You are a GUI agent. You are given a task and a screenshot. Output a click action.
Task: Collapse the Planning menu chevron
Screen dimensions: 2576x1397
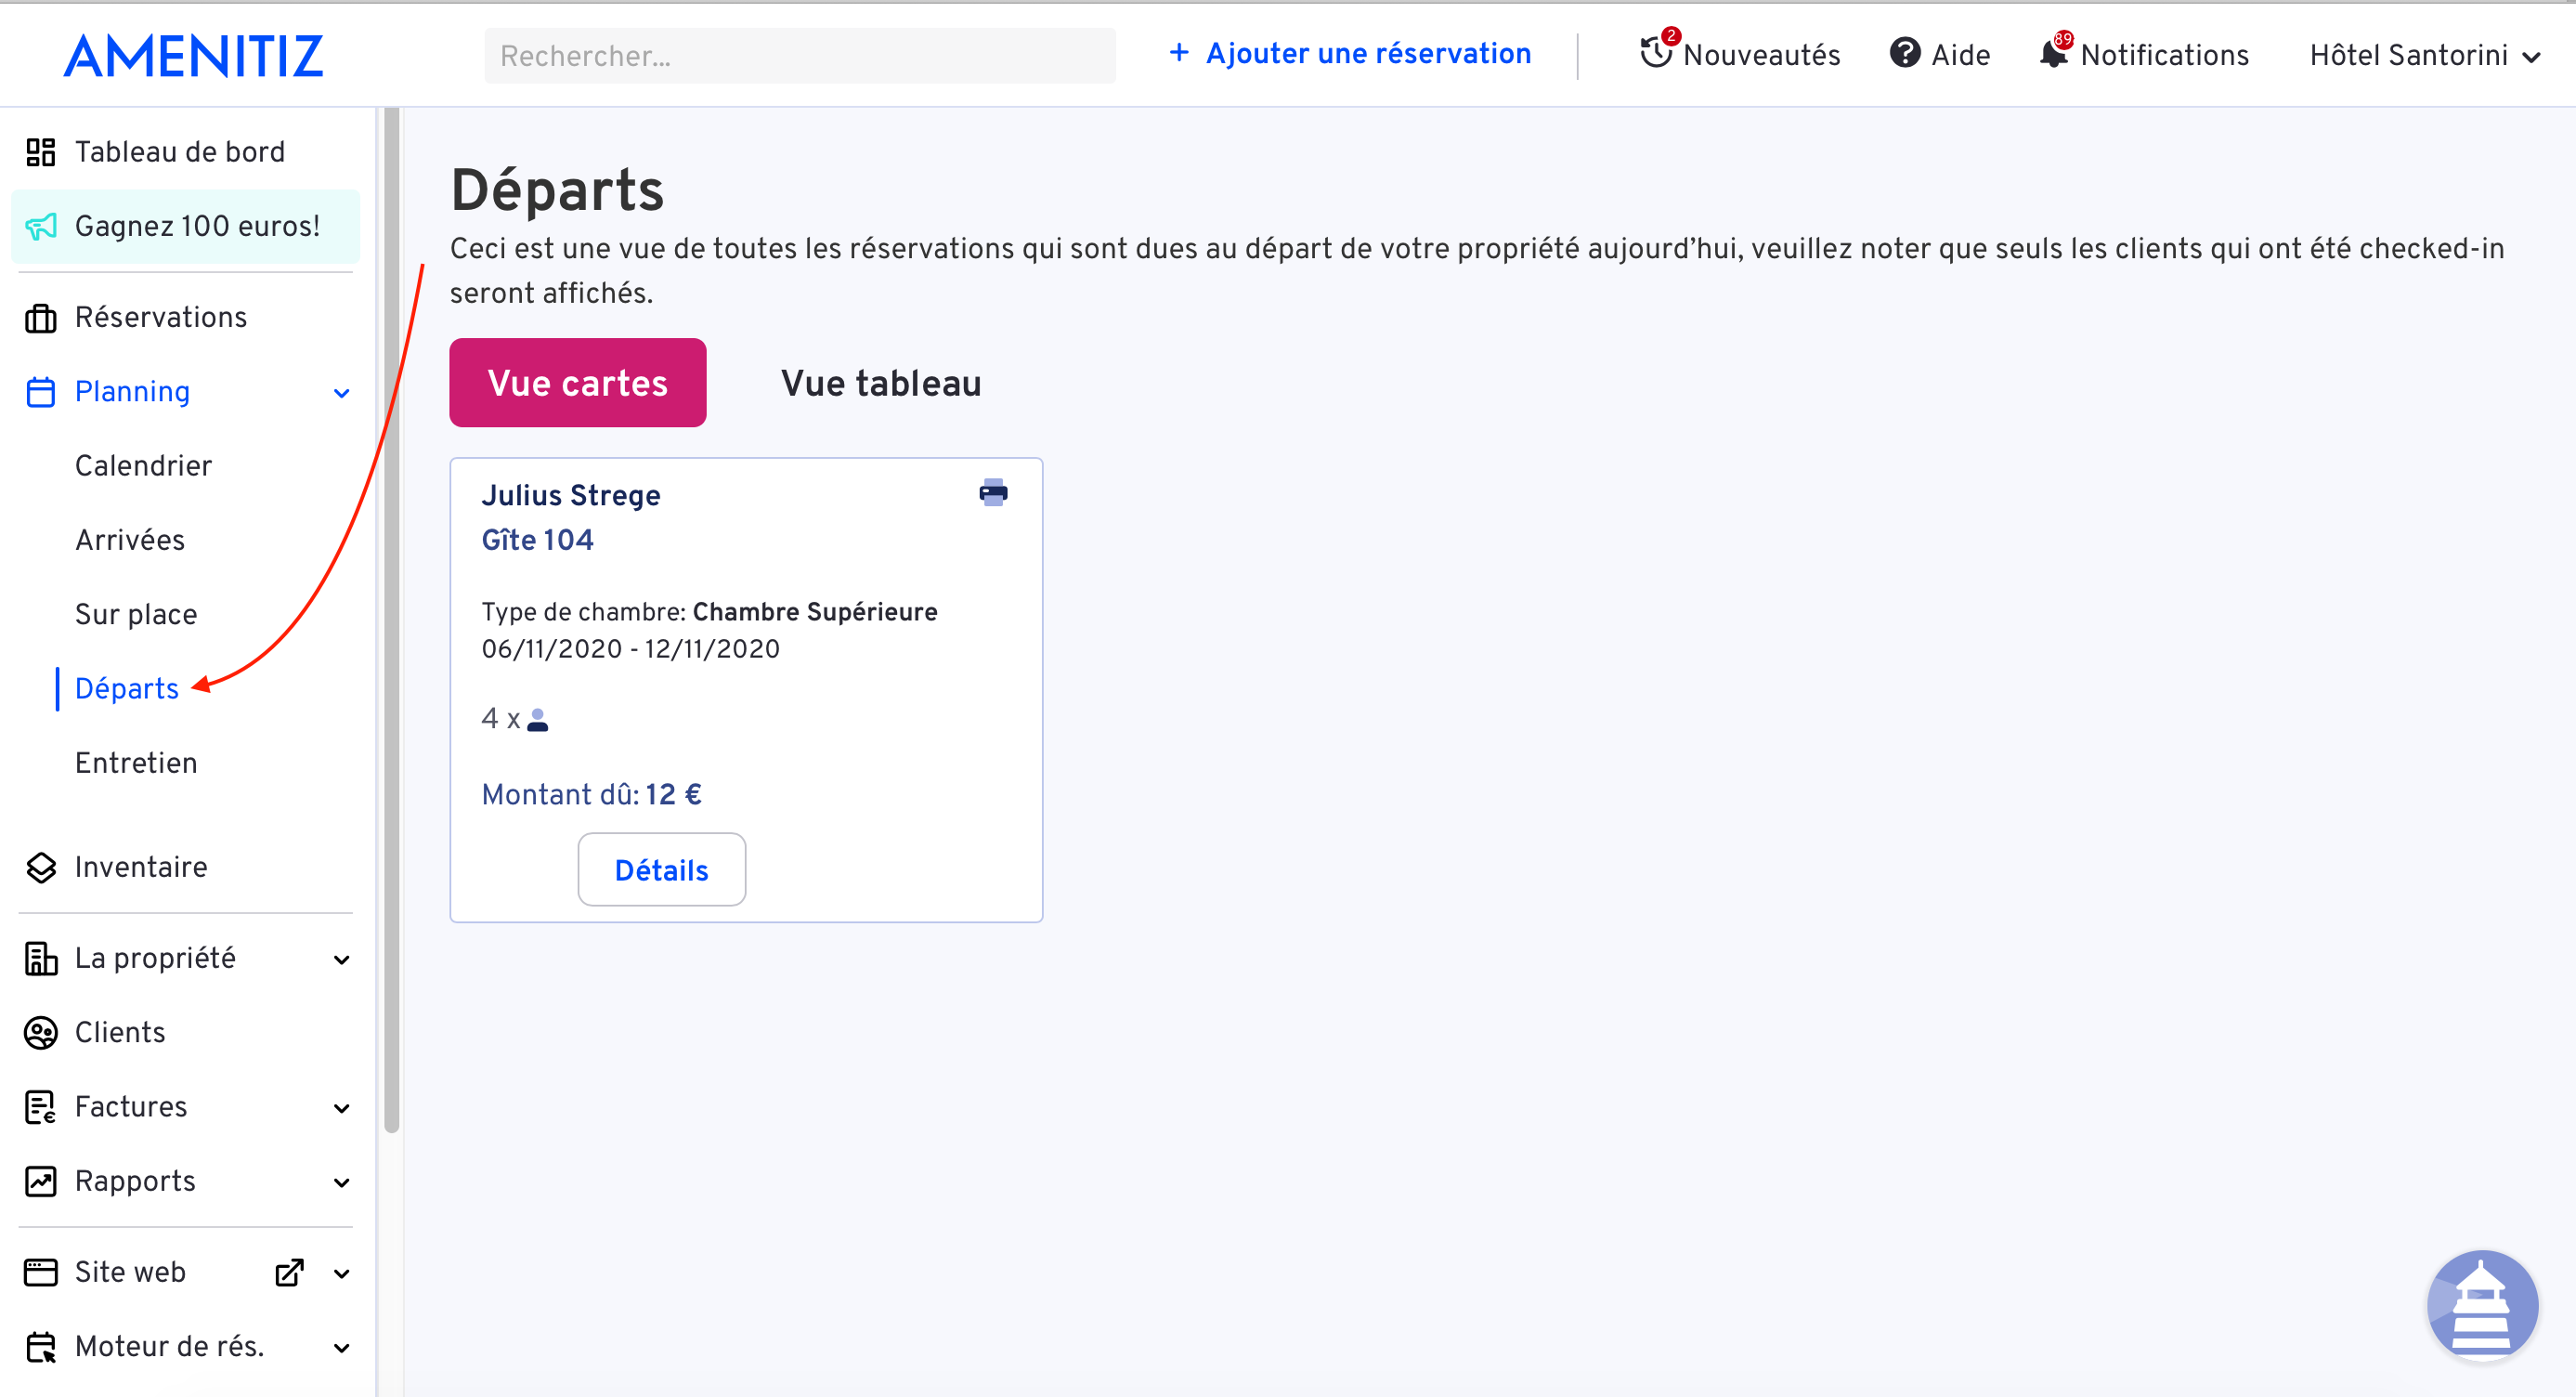tap(342, 393)
